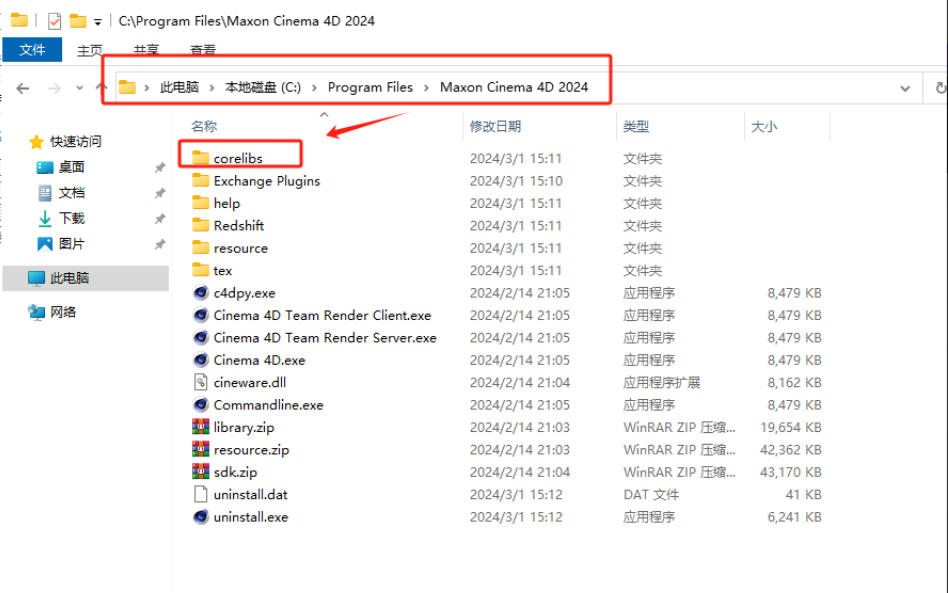Click the new folder icon in title bar
This screenshot has width=948, height=593.
click(78, 21)
